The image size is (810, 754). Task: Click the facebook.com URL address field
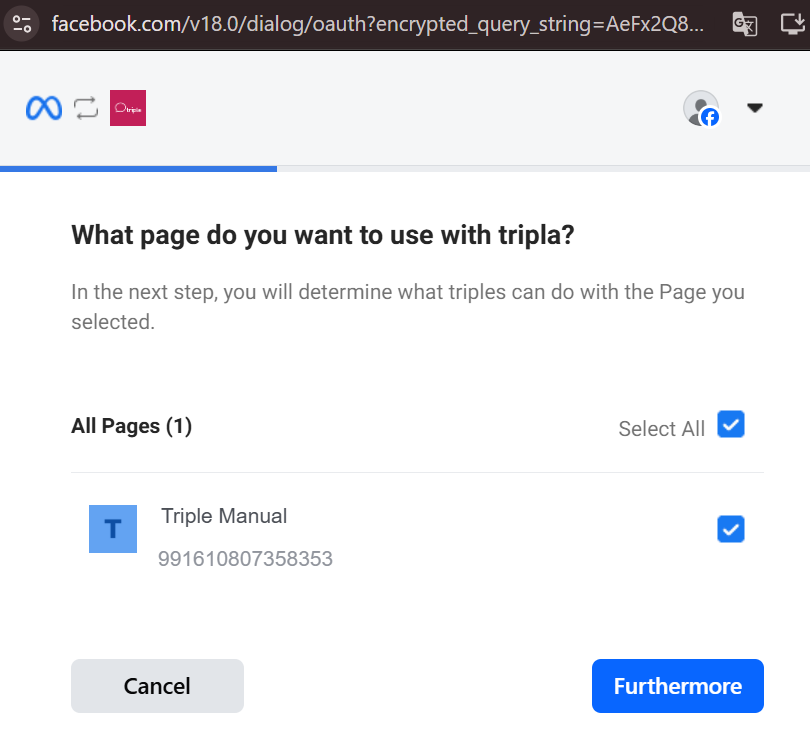coord(378,24)
